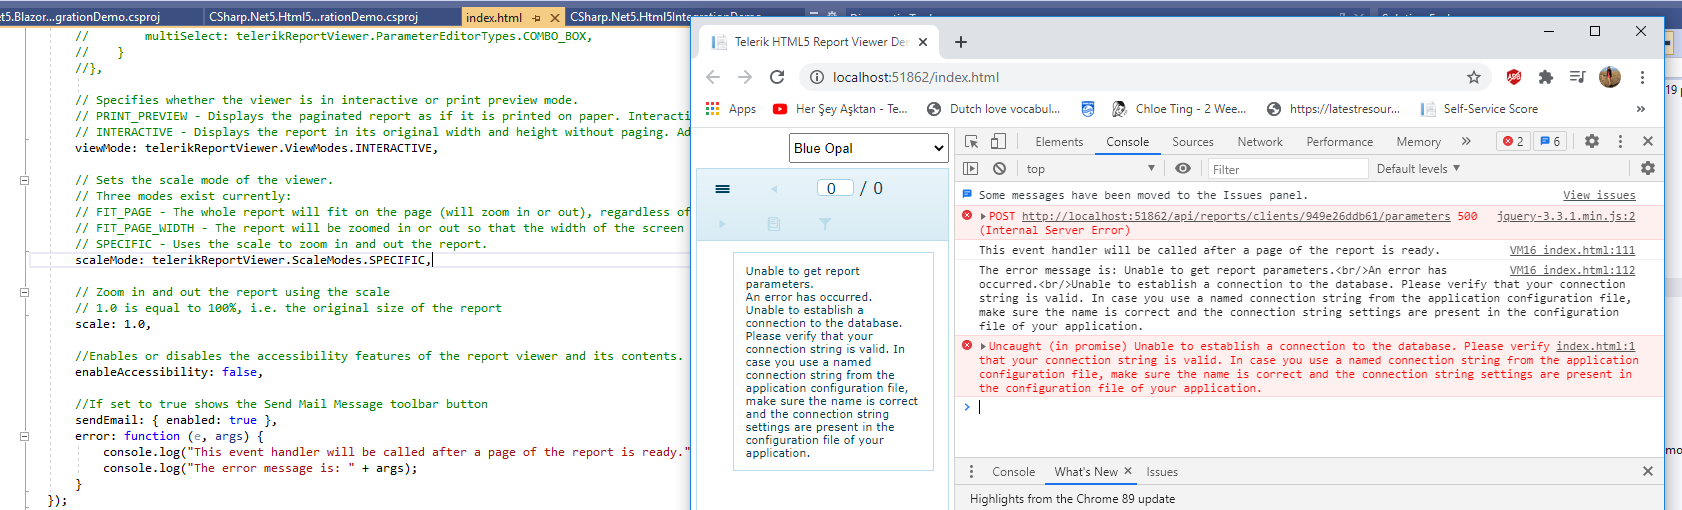Open the top JavaScript context dropdown
1682x510 pixels.
[1090, 169]
